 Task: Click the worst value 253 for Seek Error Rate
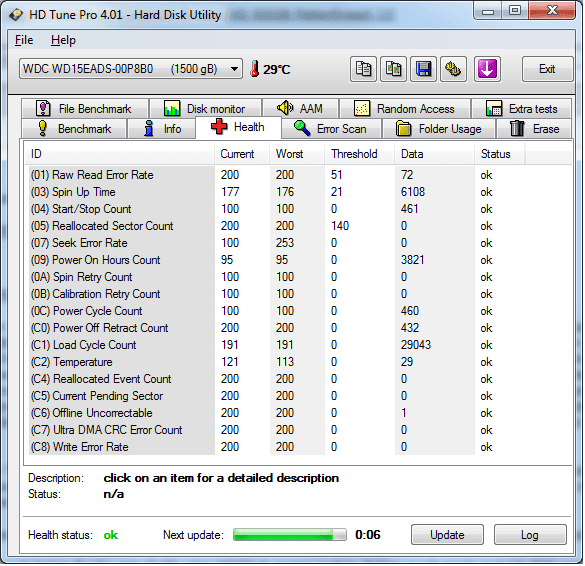pyautogui.click(x=285, y=243)
